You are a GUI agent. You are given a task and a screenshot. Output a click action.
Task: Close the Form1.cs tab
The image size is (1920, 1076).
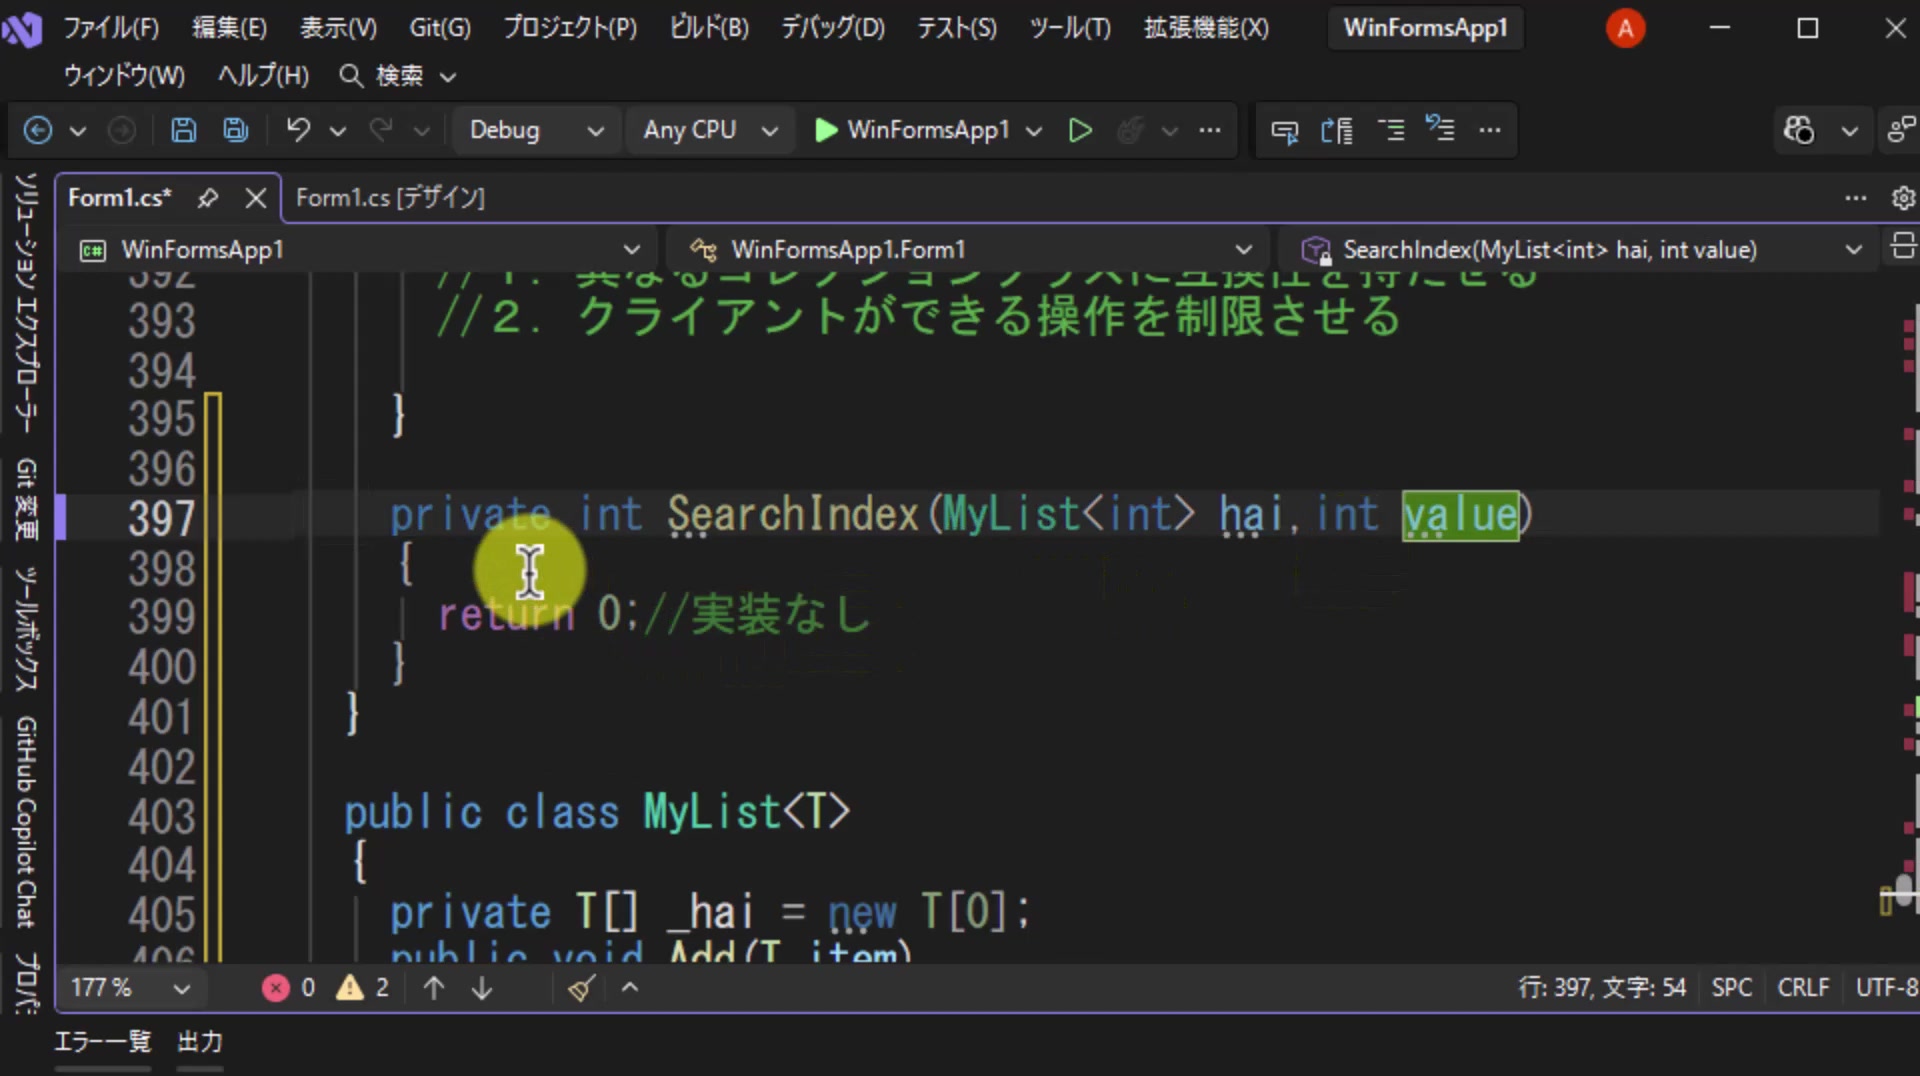pyautogui.click(x=256, y=198)
